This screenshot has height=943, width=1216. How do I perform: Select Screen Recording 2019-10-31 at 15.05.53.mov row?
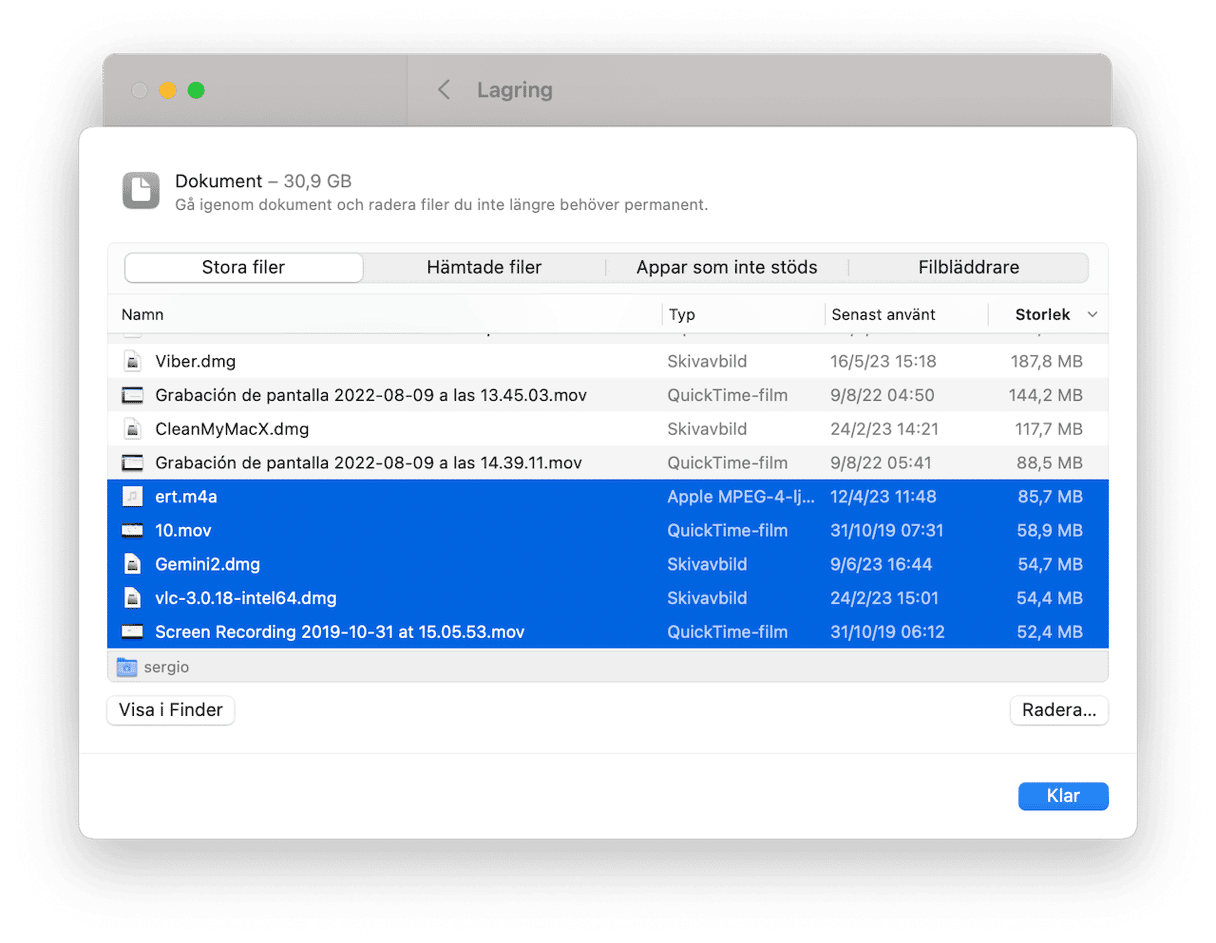coord(340,633)
